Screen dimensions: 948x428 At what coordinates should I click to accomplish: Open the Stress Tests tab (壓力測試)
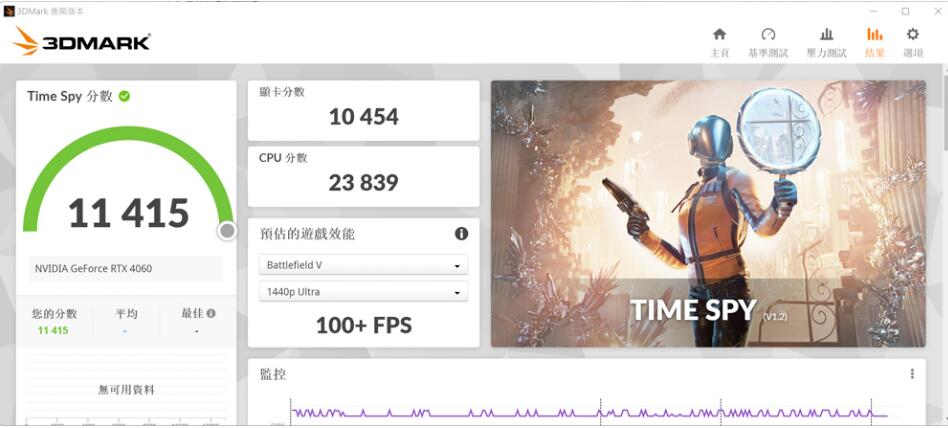tap(826, 42)
